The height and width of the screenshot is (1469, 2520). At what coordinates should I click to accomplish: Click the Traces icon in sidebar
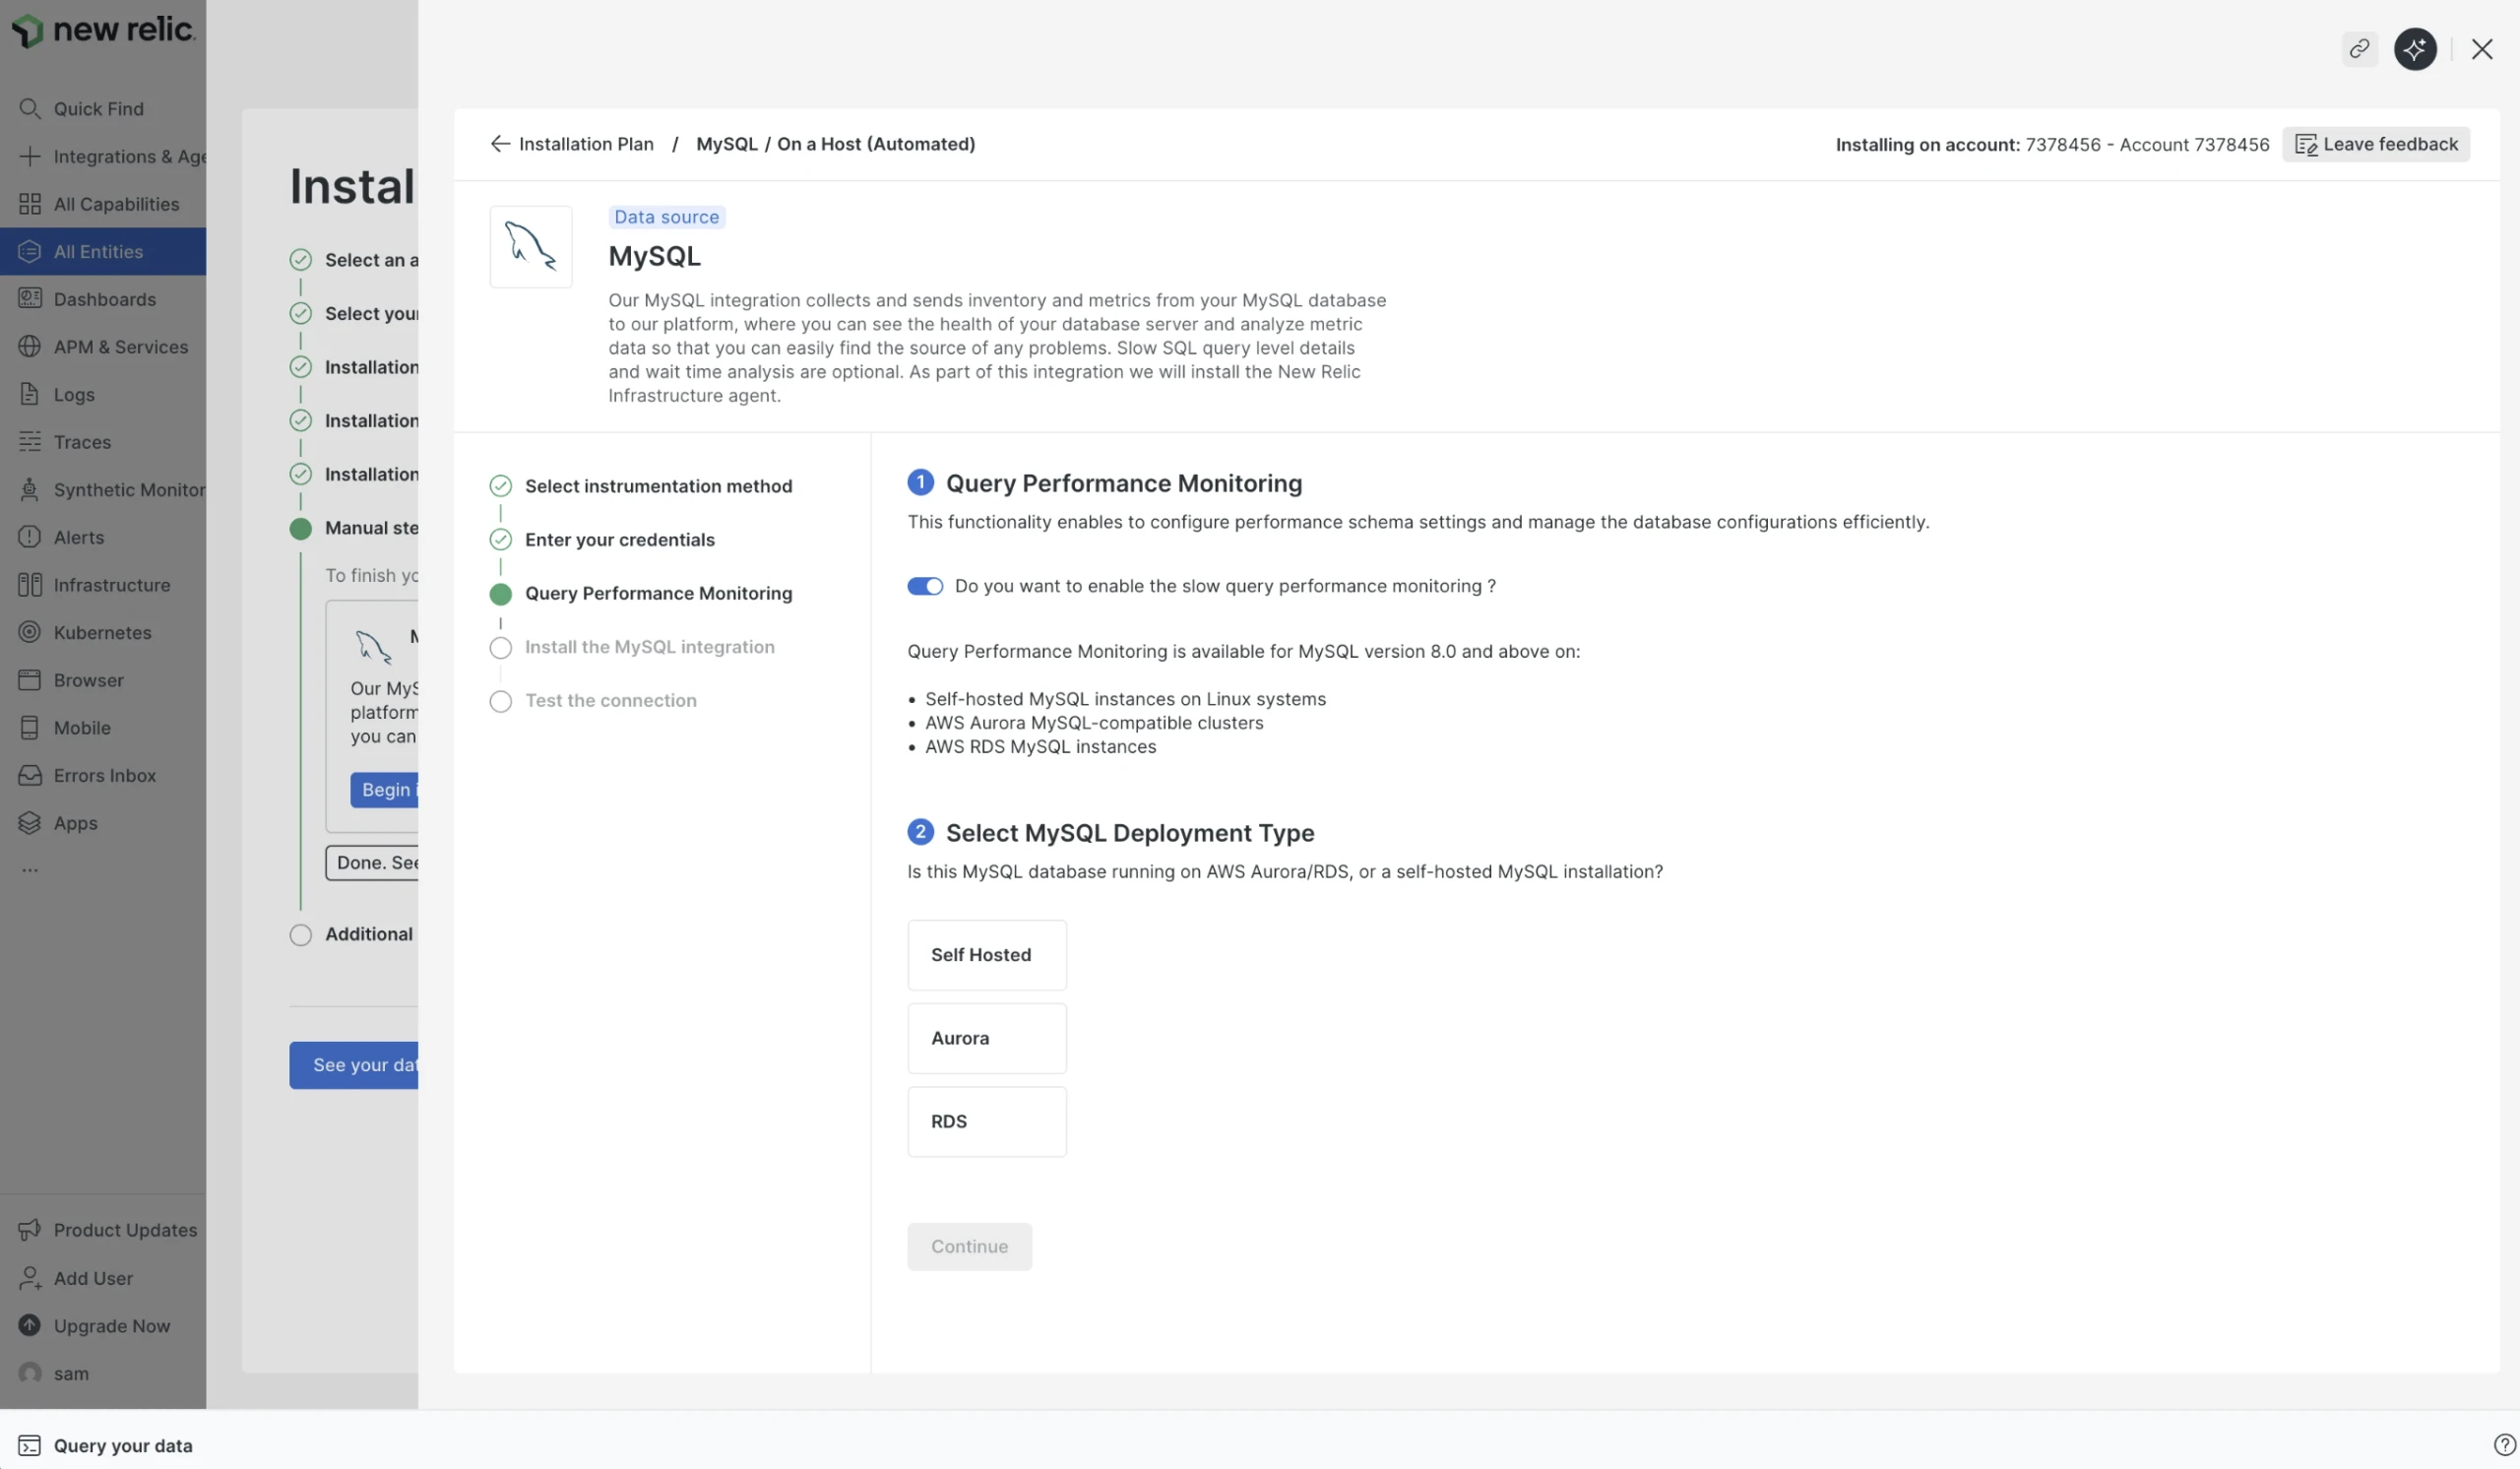coord(30,442)
